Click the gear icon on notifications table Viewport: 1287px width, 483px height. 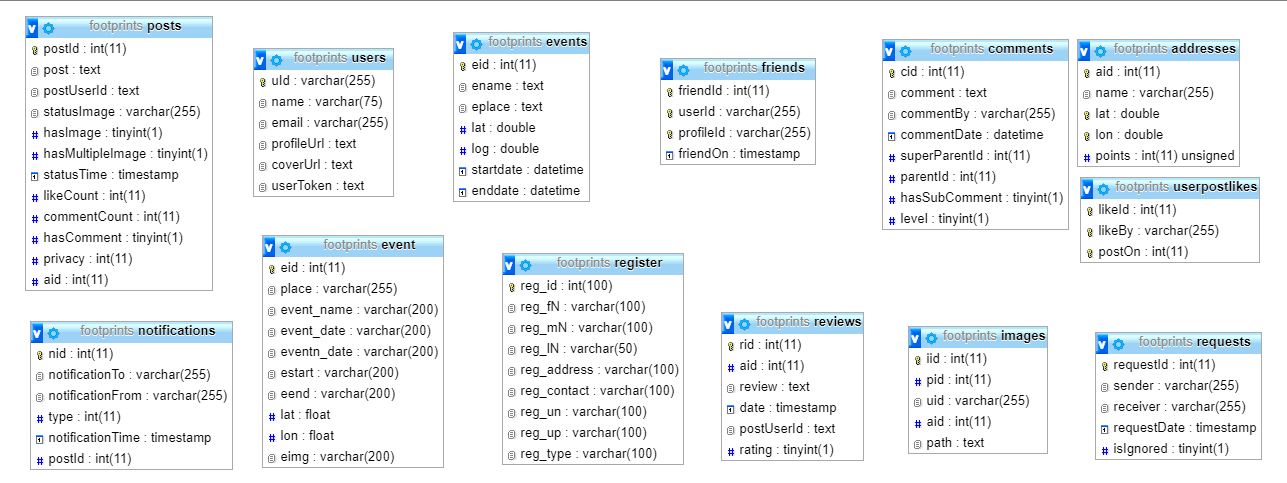pos(53,332)
